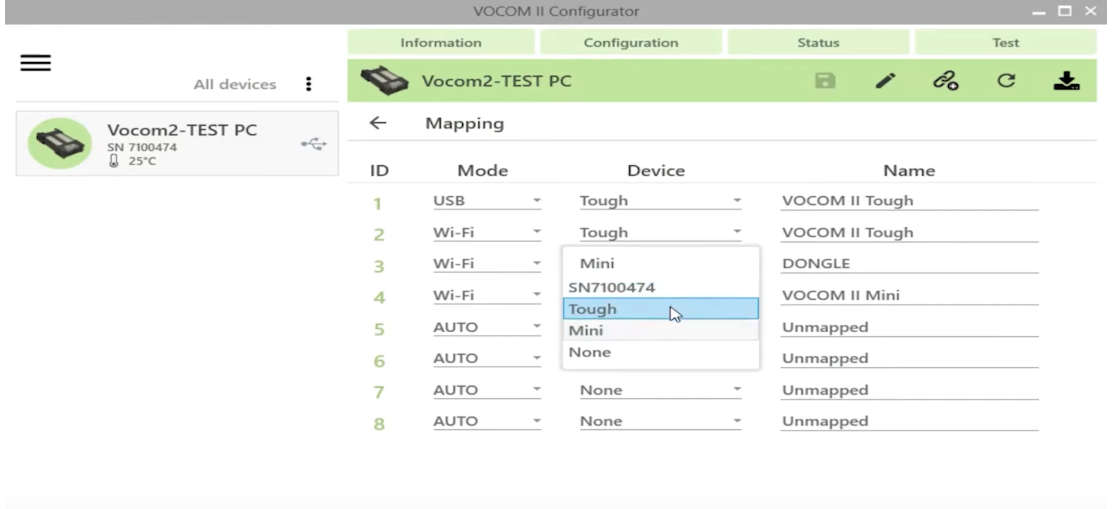
Task: Click the Device column header
Action: coord(656,171)
